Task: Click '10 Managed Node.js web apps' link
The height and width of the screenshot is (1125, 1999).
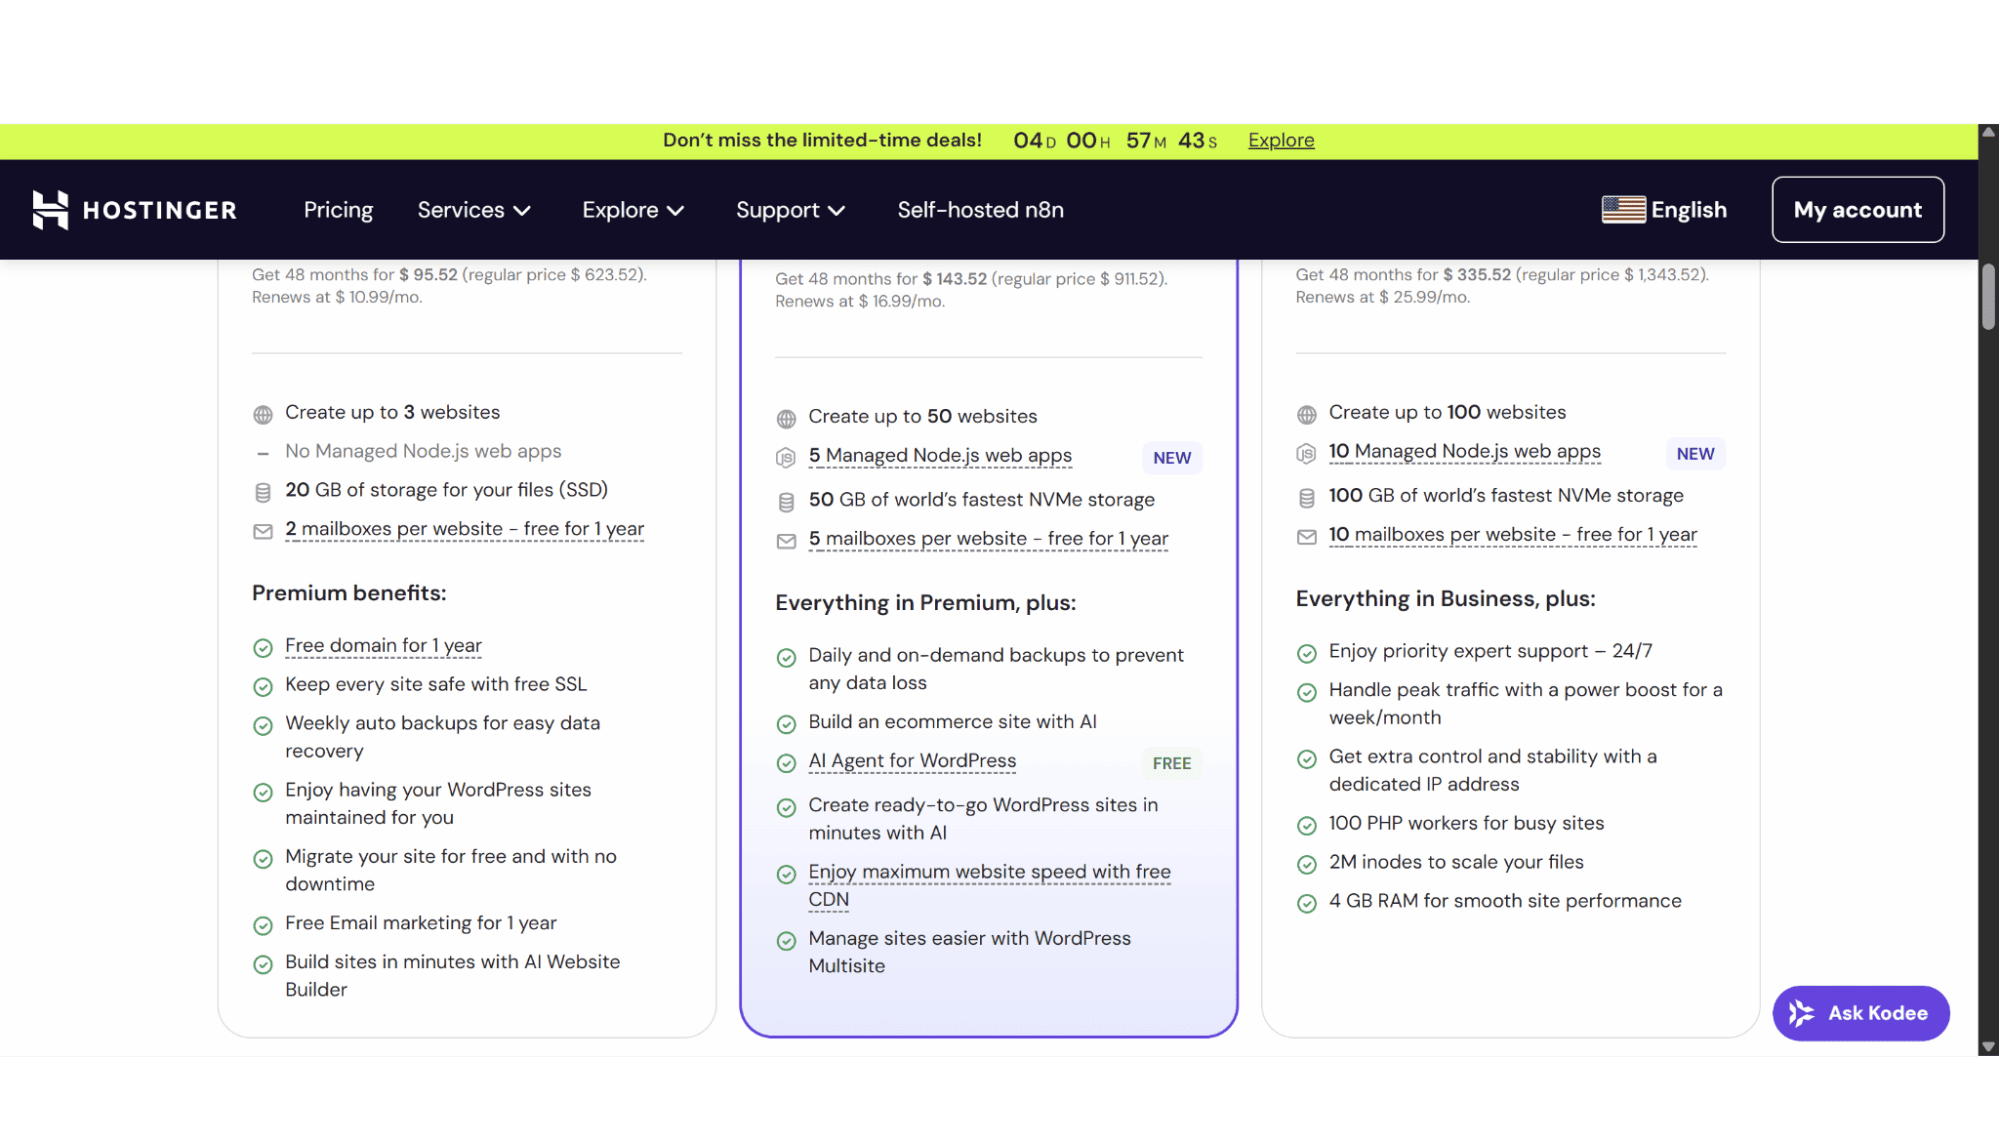Action: click(1464, 452)
